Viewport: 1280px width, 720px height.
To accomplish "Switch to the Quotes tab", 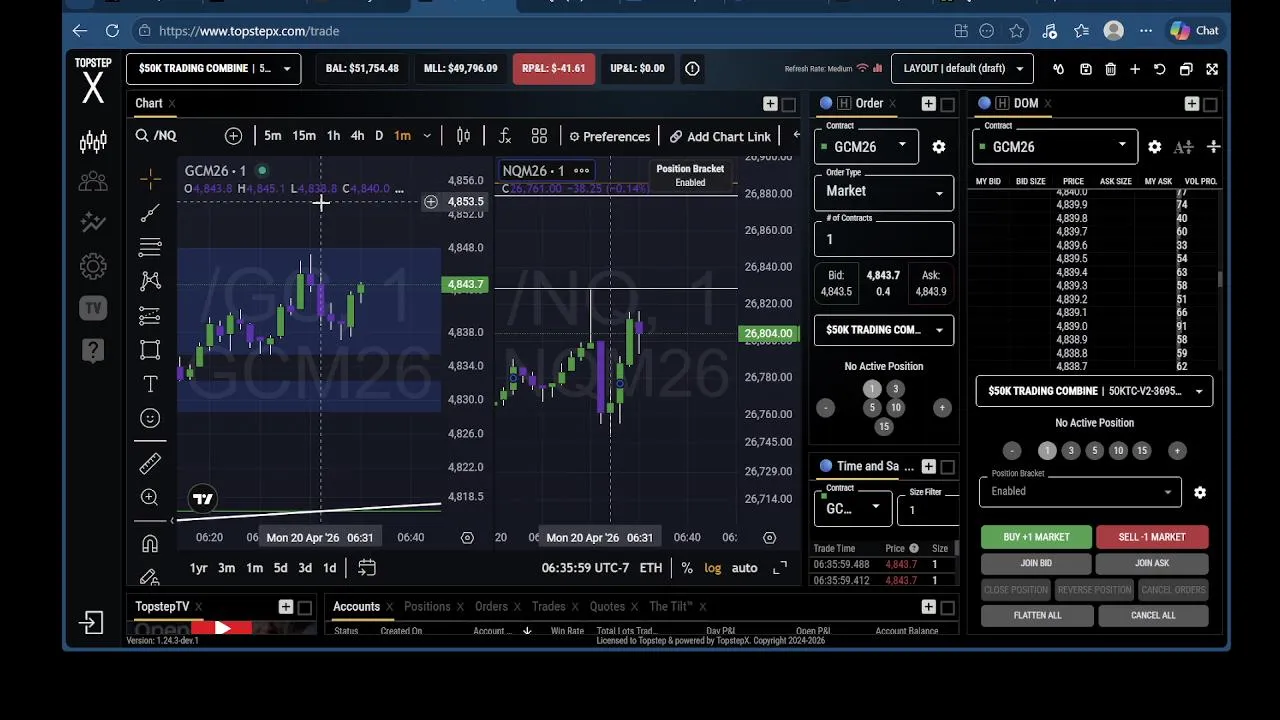I will [x=607, y=606].
